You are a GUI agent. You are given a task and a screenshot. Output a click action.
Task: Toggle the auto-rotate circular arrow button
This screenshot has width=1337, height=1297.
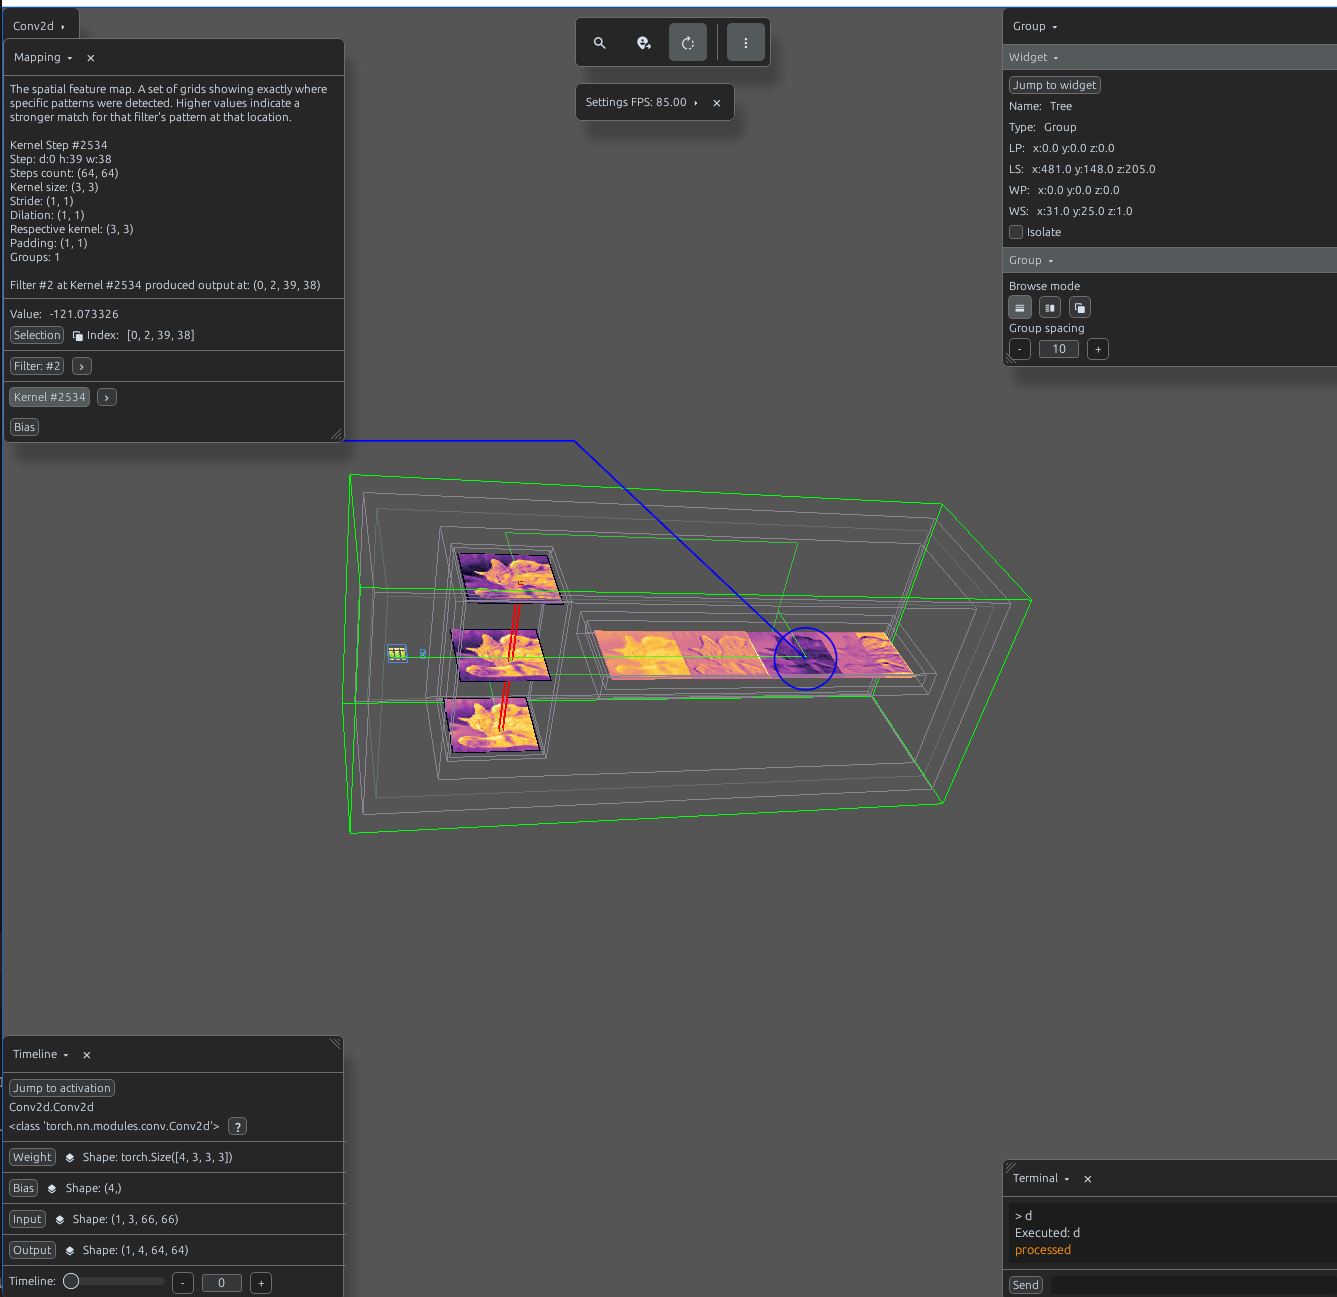pos(688,43)
